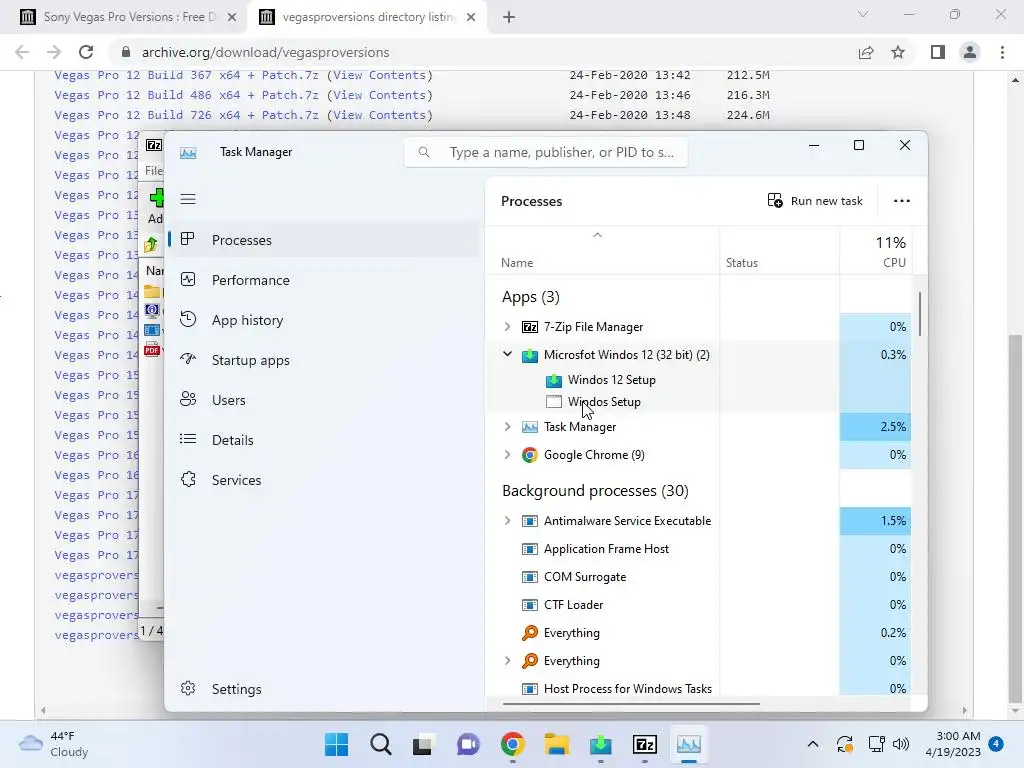1024x768 pixels.
Task: Open Task Manager hamburger navigation menu
Action: click(x=188, y=199)
